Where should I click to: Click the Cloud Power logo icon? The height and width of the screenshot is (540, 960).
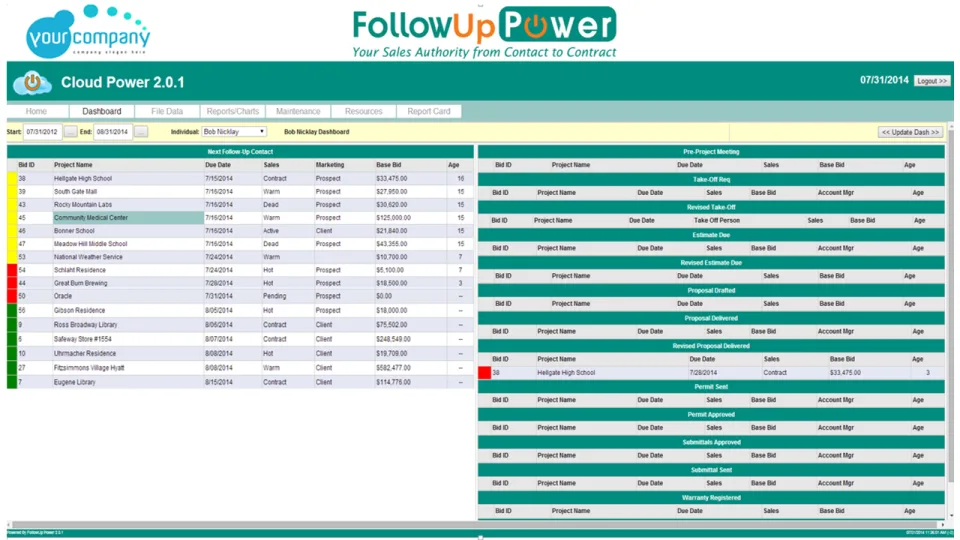click(x=32, y=83)
